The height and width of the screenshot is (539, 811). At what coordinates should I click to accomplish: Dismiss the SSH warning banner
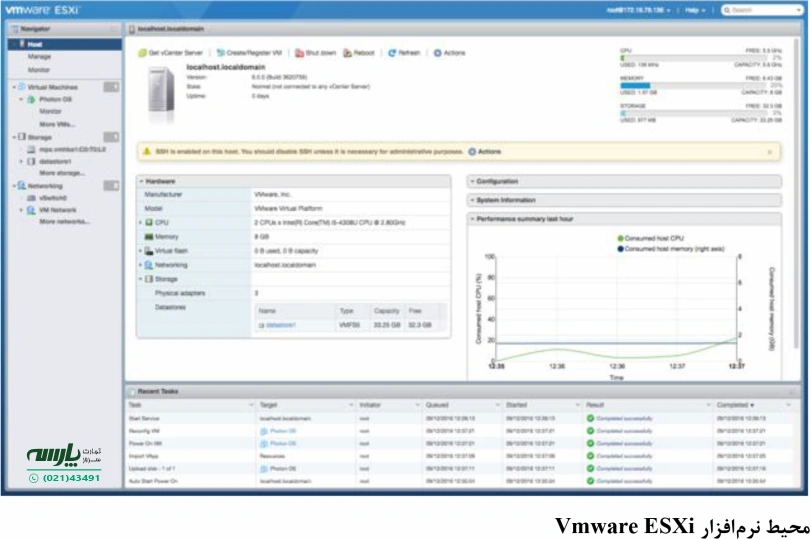click(770, 152)
